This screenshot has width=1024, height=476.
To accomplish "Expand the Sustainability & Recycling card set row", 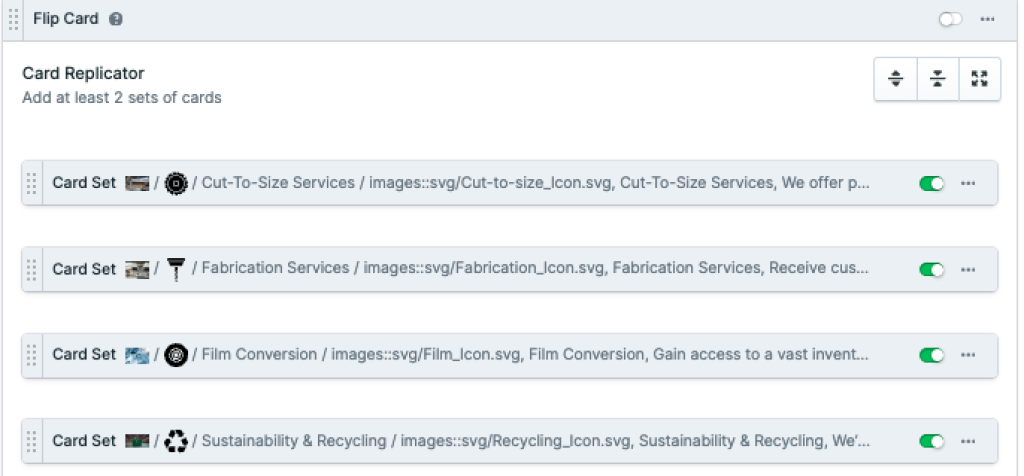I will (x=500, y=441).
